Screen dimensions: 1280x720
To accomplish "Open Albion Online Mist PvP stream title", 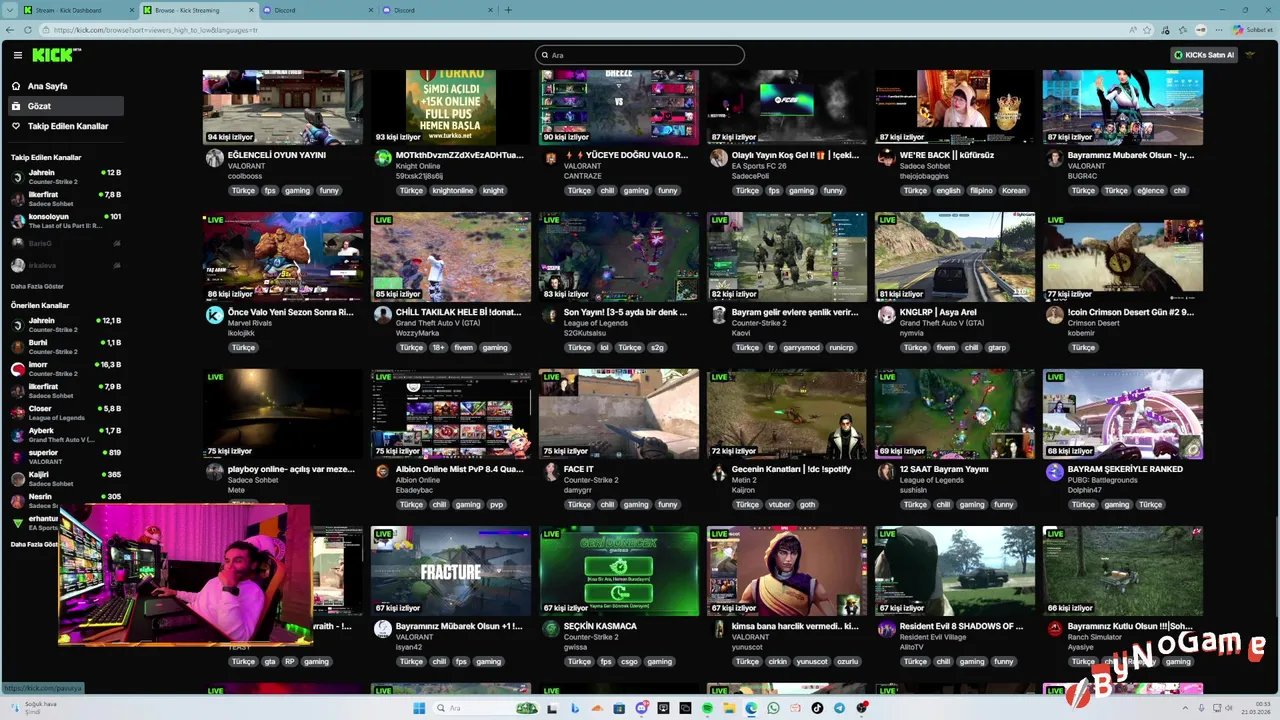I will 459,469.
